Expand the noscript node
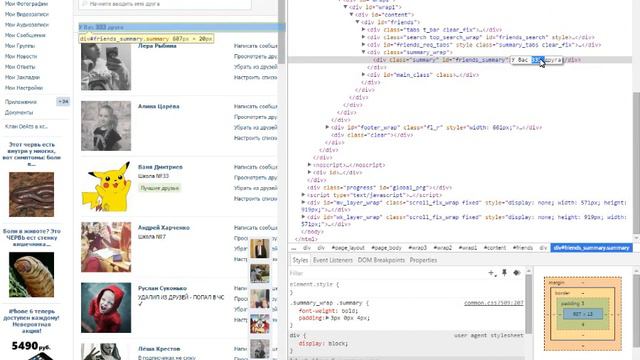The image size is (640, 360). pyautogui.click(x=309, y=165)
